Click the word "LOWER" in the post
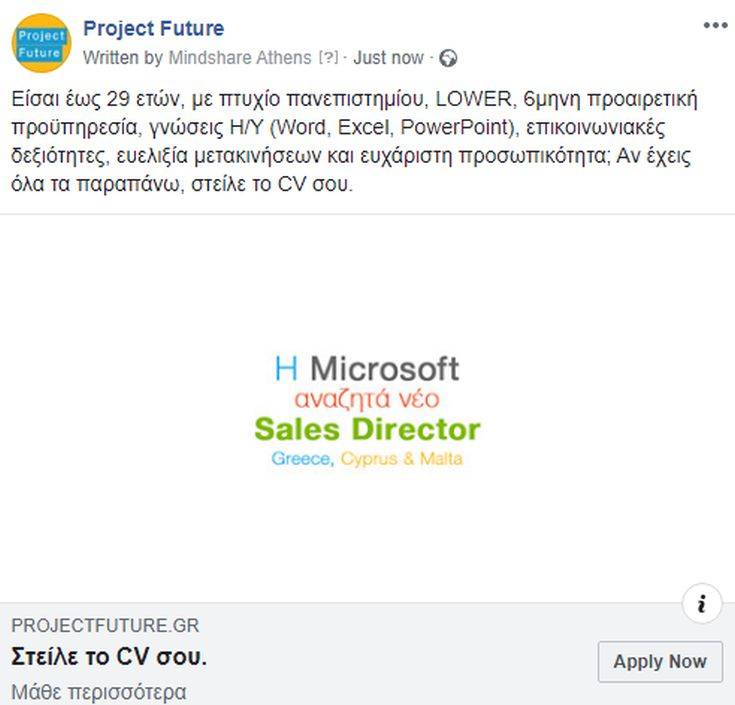Screen dimensions: 735x705 (x=474, y=100)
